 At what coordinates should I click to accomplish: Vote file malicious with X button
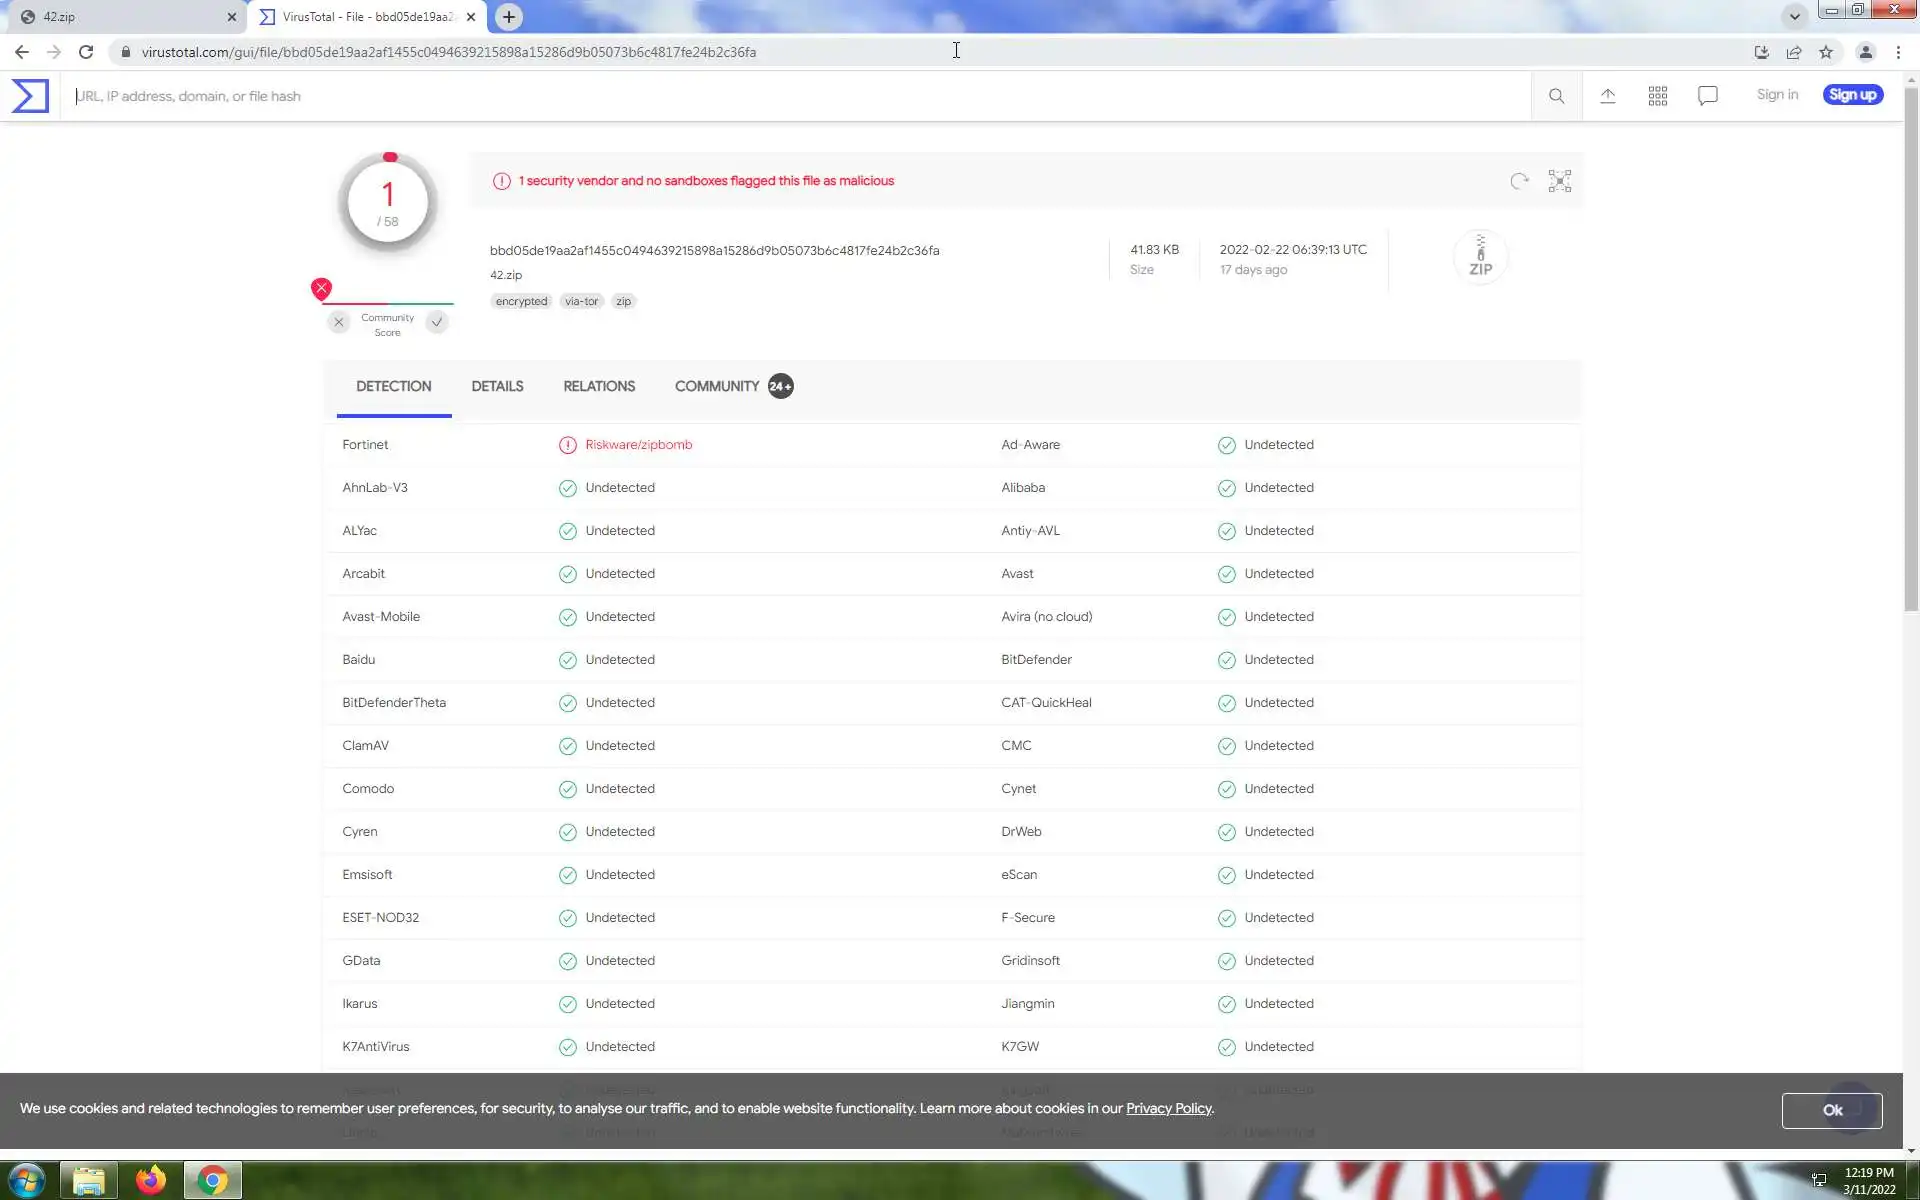pos(339,322)
